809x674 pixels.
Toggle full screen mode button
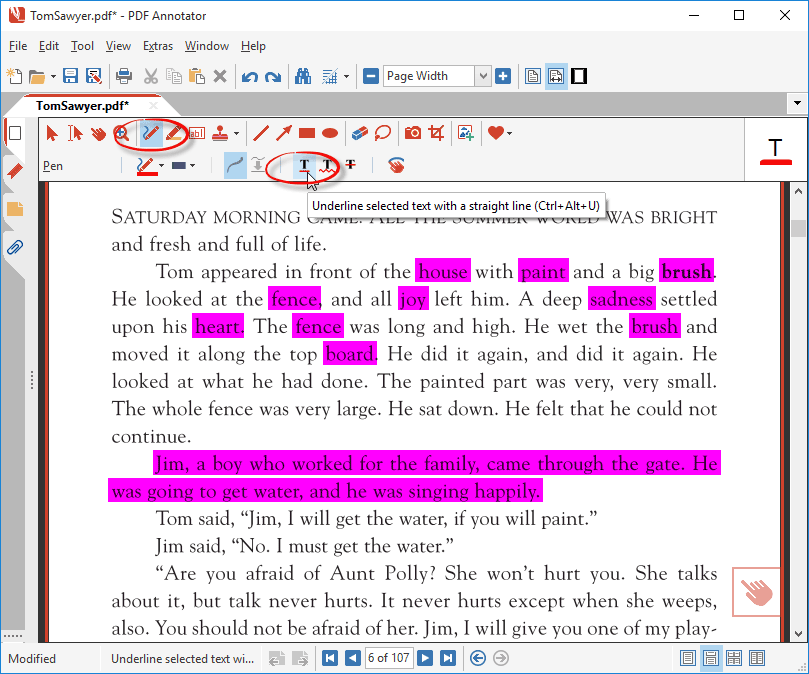(x=579, y=76)
